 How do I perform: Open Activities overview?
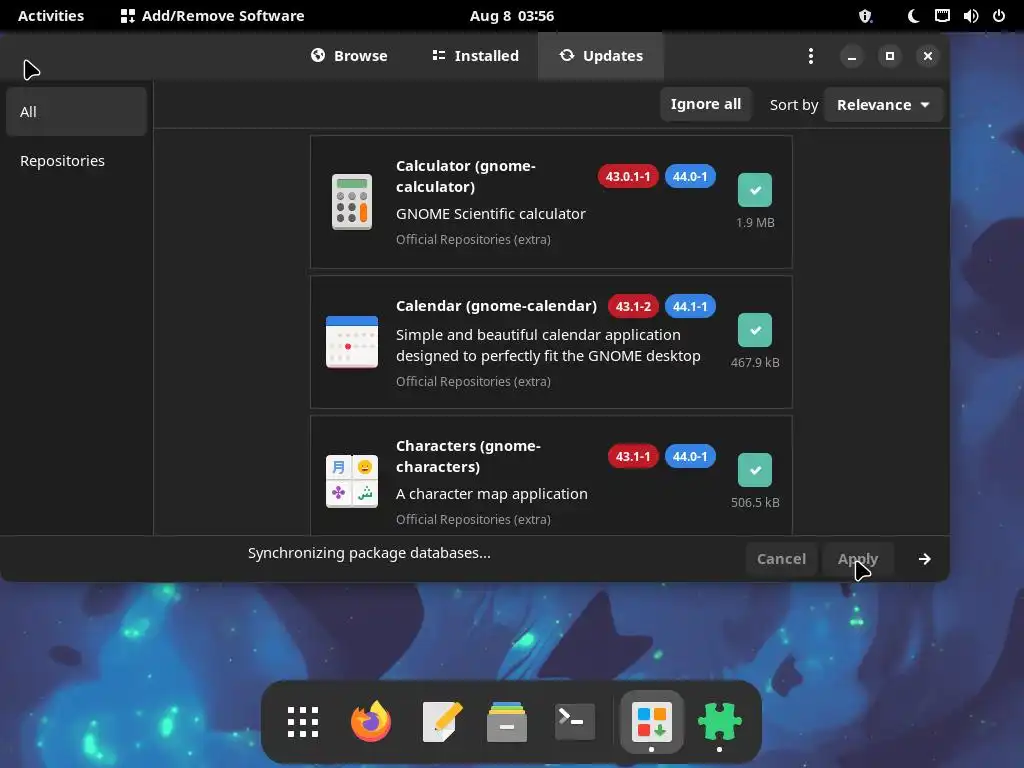[x=51, y=16]
